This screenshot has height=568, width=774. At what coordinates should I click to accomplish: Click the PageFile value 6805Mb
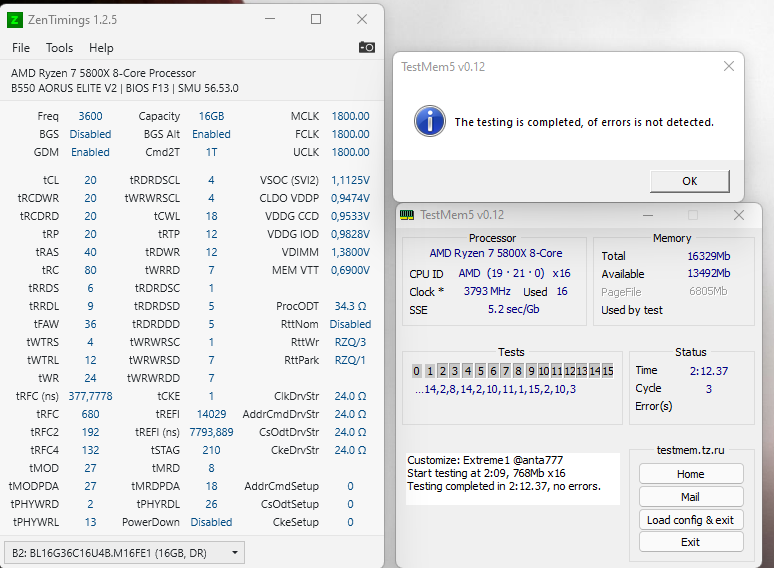tap(708, 291)
